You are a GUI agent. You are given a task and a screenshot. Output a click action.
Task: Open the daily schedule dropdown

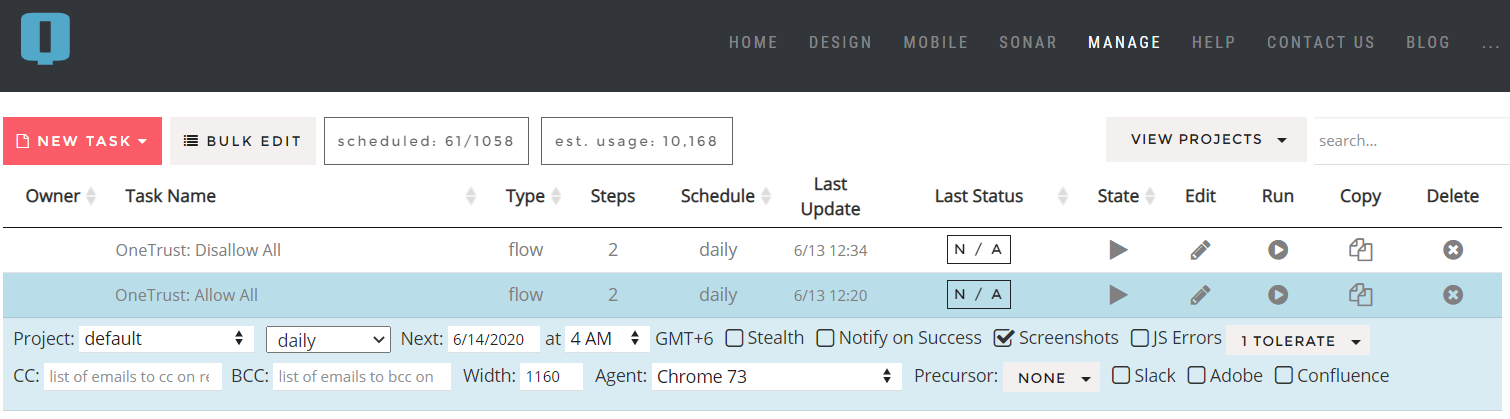tap(328, 340)
